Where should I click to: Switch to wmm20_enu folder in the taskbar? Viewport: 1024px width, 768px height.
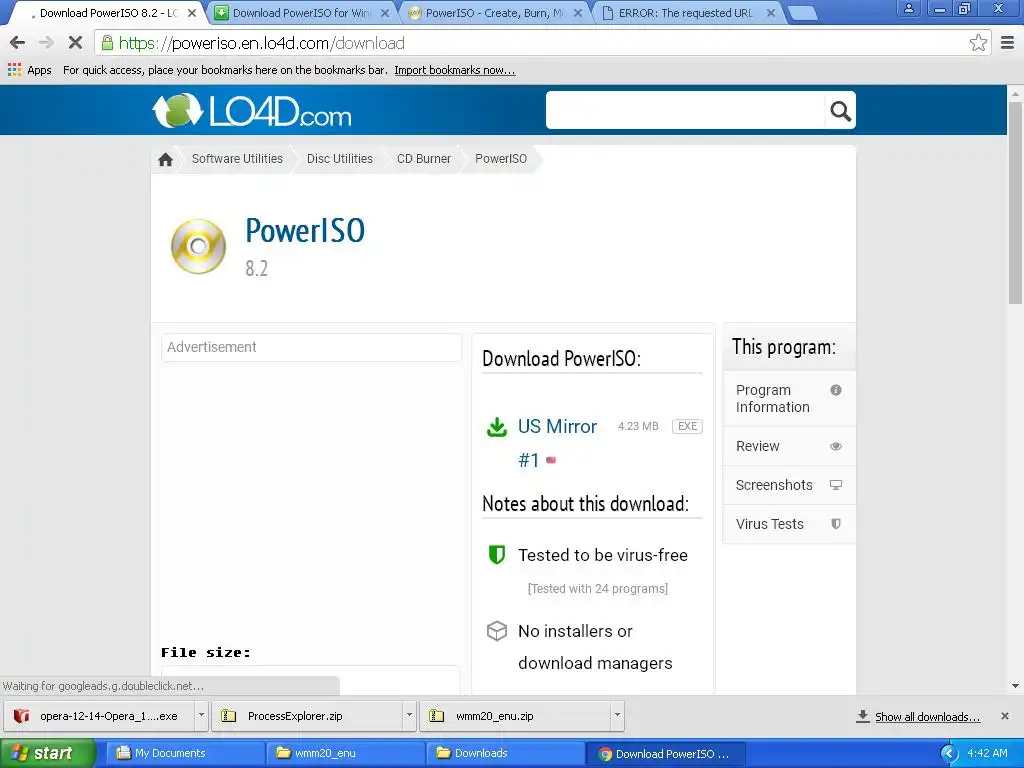[x=345, y=753]
